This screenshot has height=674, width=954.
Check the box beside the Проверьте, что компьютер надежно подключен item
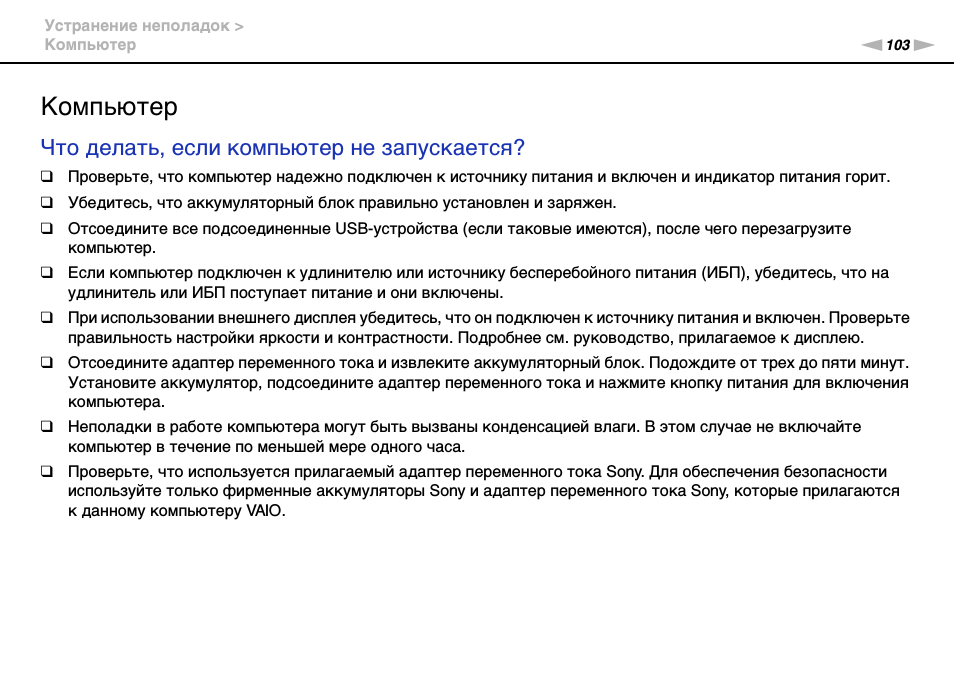pos(47,177)
